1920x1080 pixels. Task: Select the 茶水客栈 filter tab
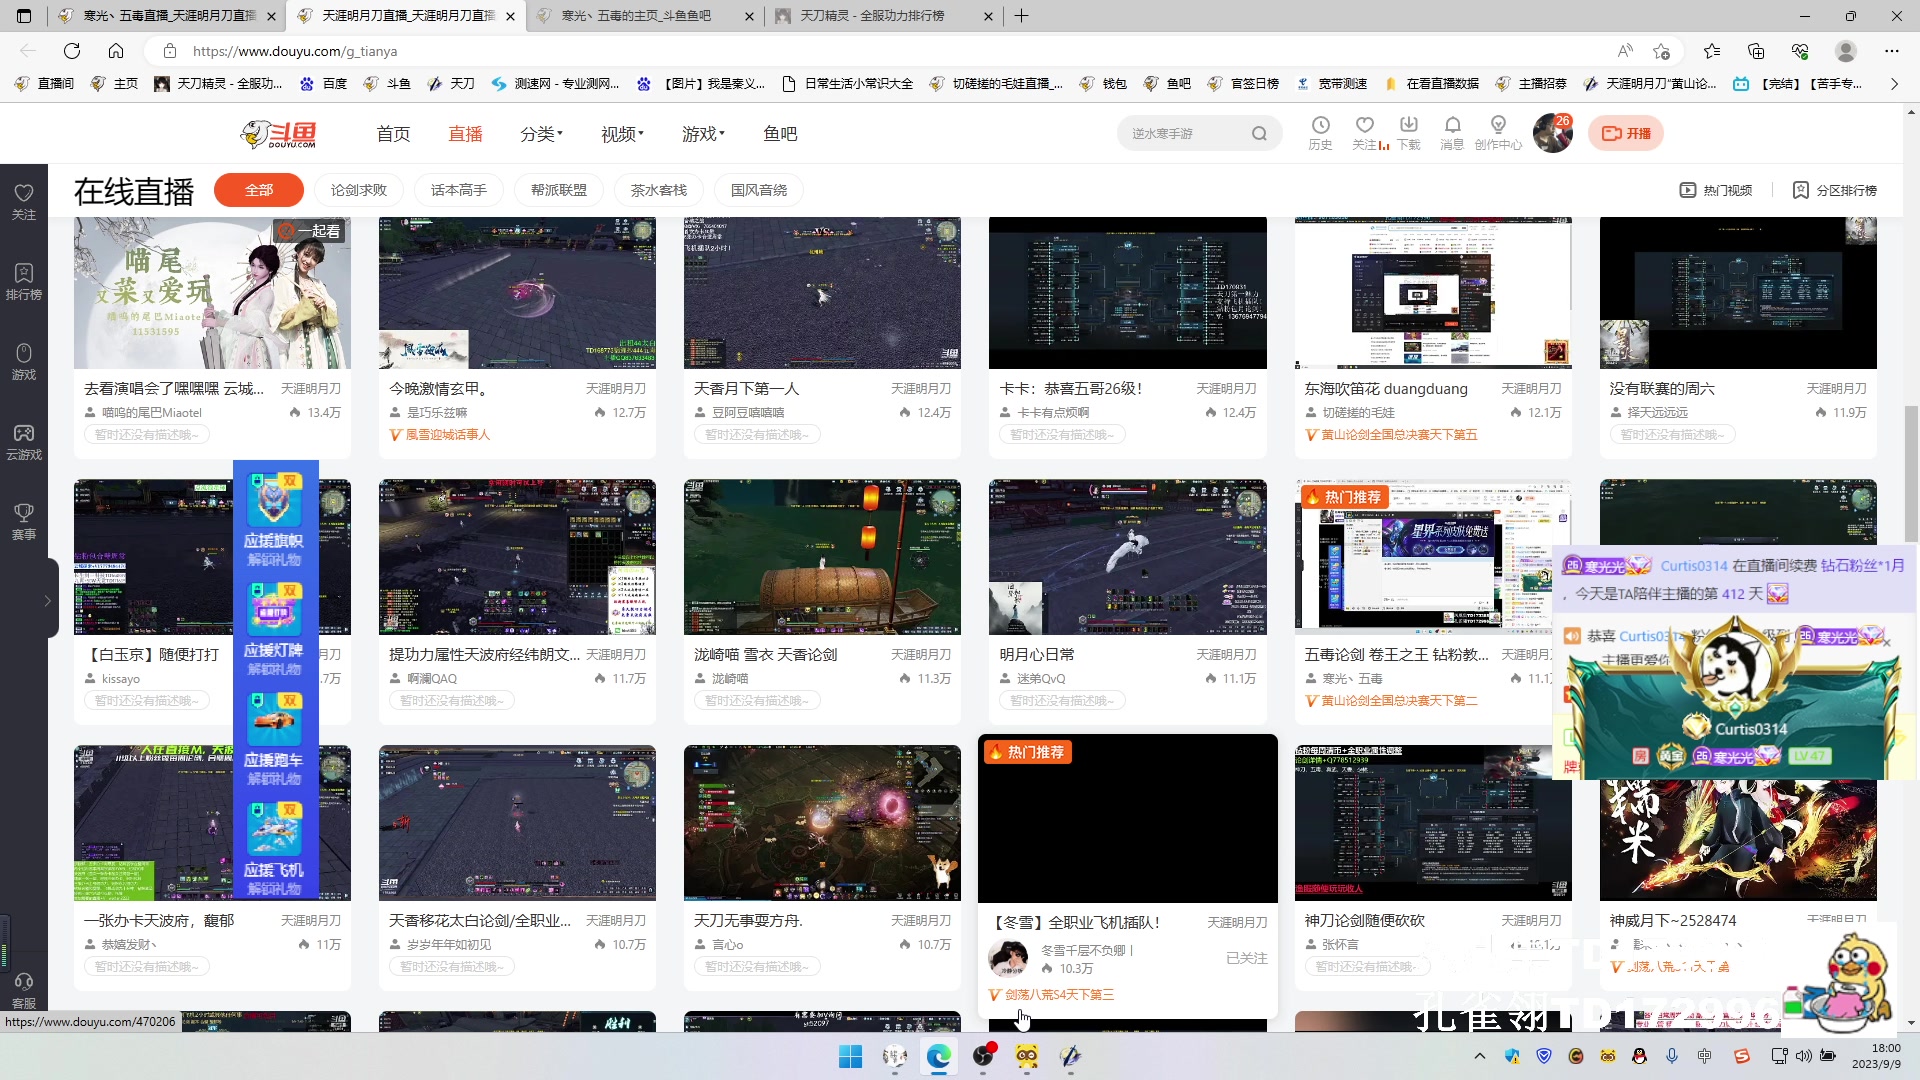coord(659,190)
